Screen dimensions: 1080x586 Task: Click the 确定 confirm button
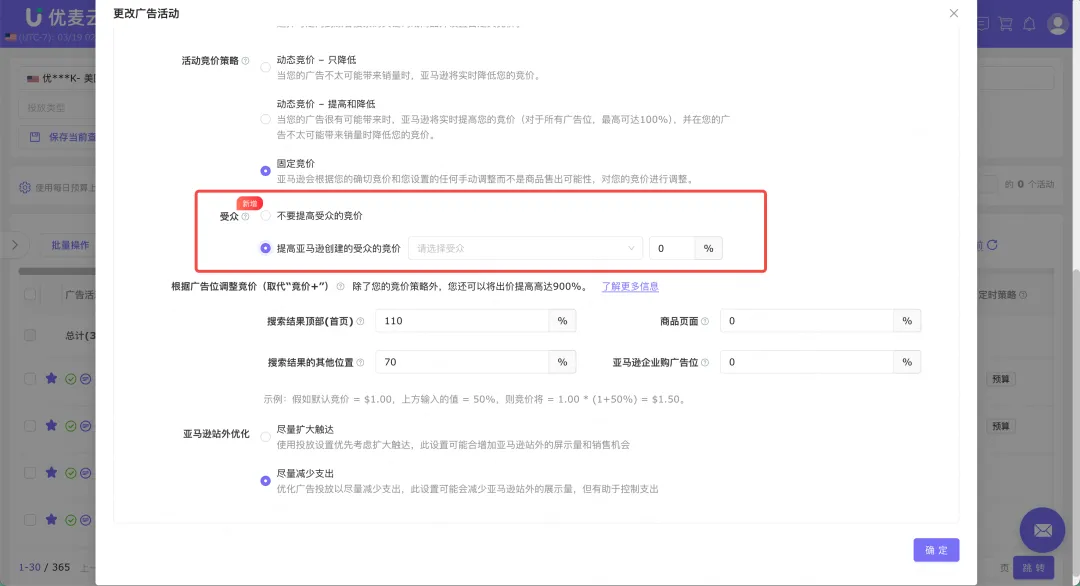[x=936, y=550]
